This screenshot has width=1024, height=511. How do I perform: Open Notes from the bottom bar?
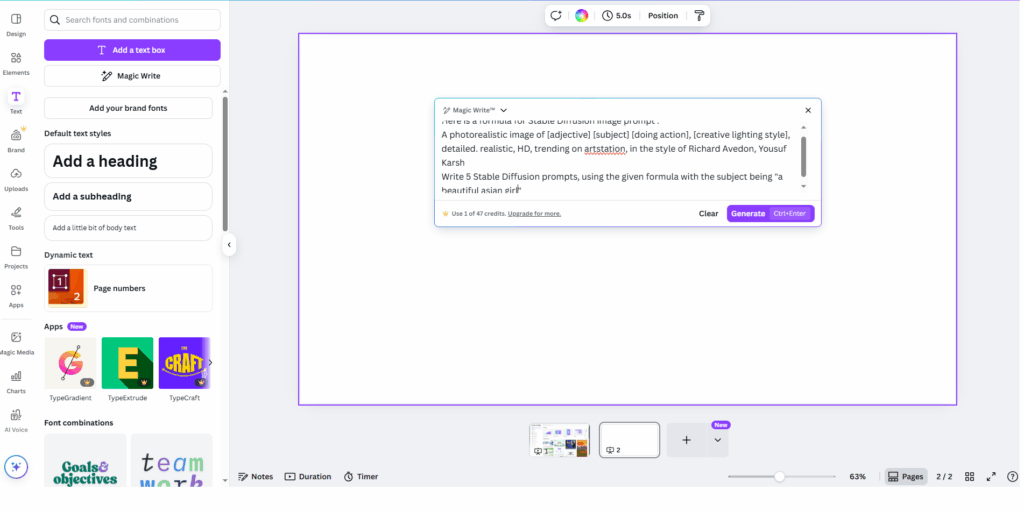pyautogui.click(x=255, y=477)
